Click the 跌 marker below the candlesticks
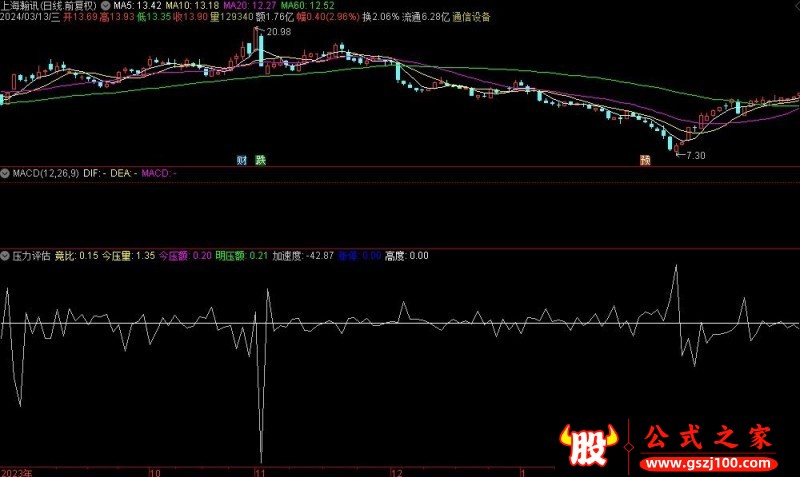 (261, 160)
